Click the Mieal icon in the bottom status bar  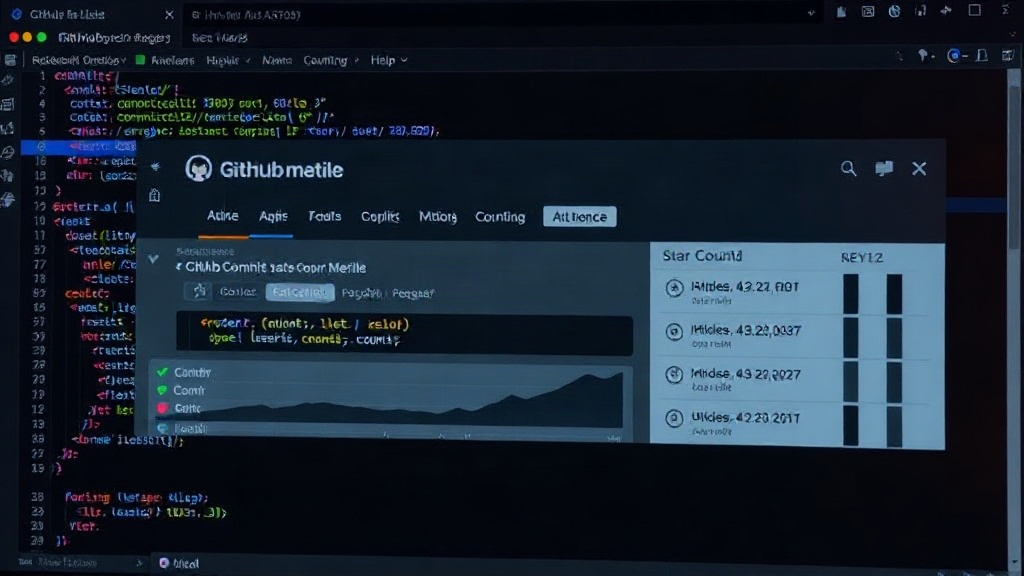pyautogui.click(x=164, y=563)
